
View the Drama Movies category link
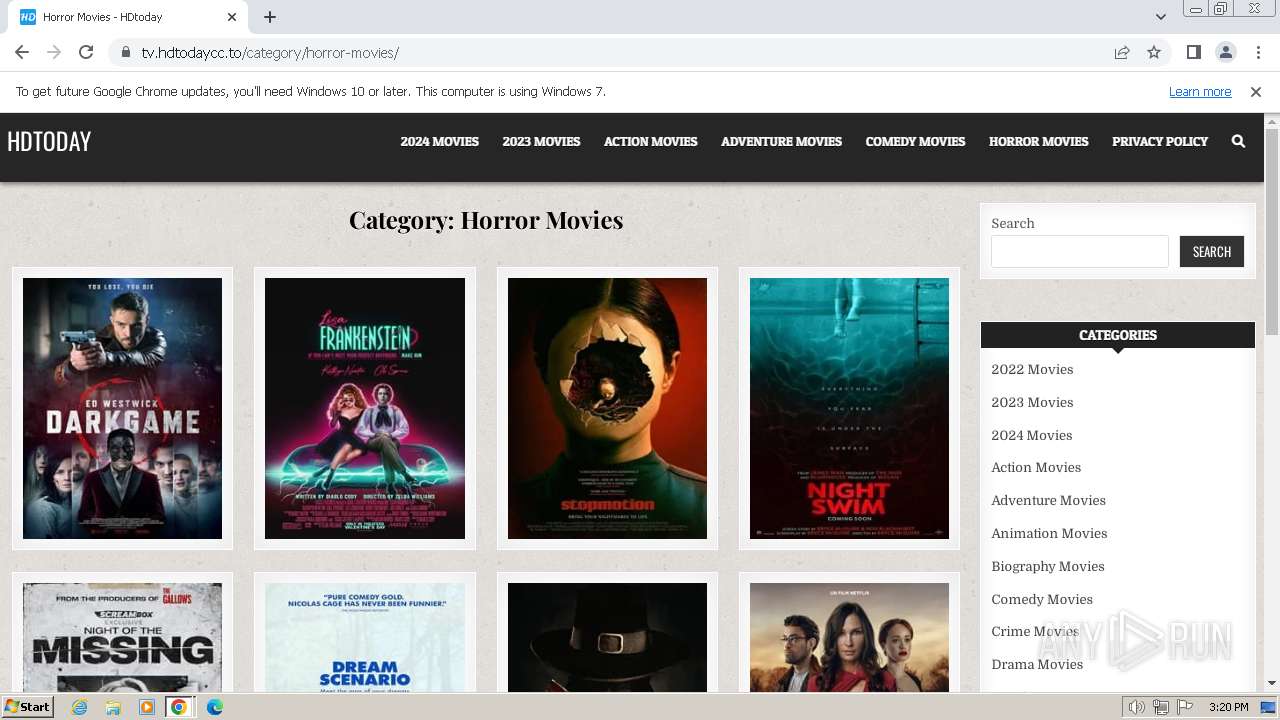(x=1037, y=665)
